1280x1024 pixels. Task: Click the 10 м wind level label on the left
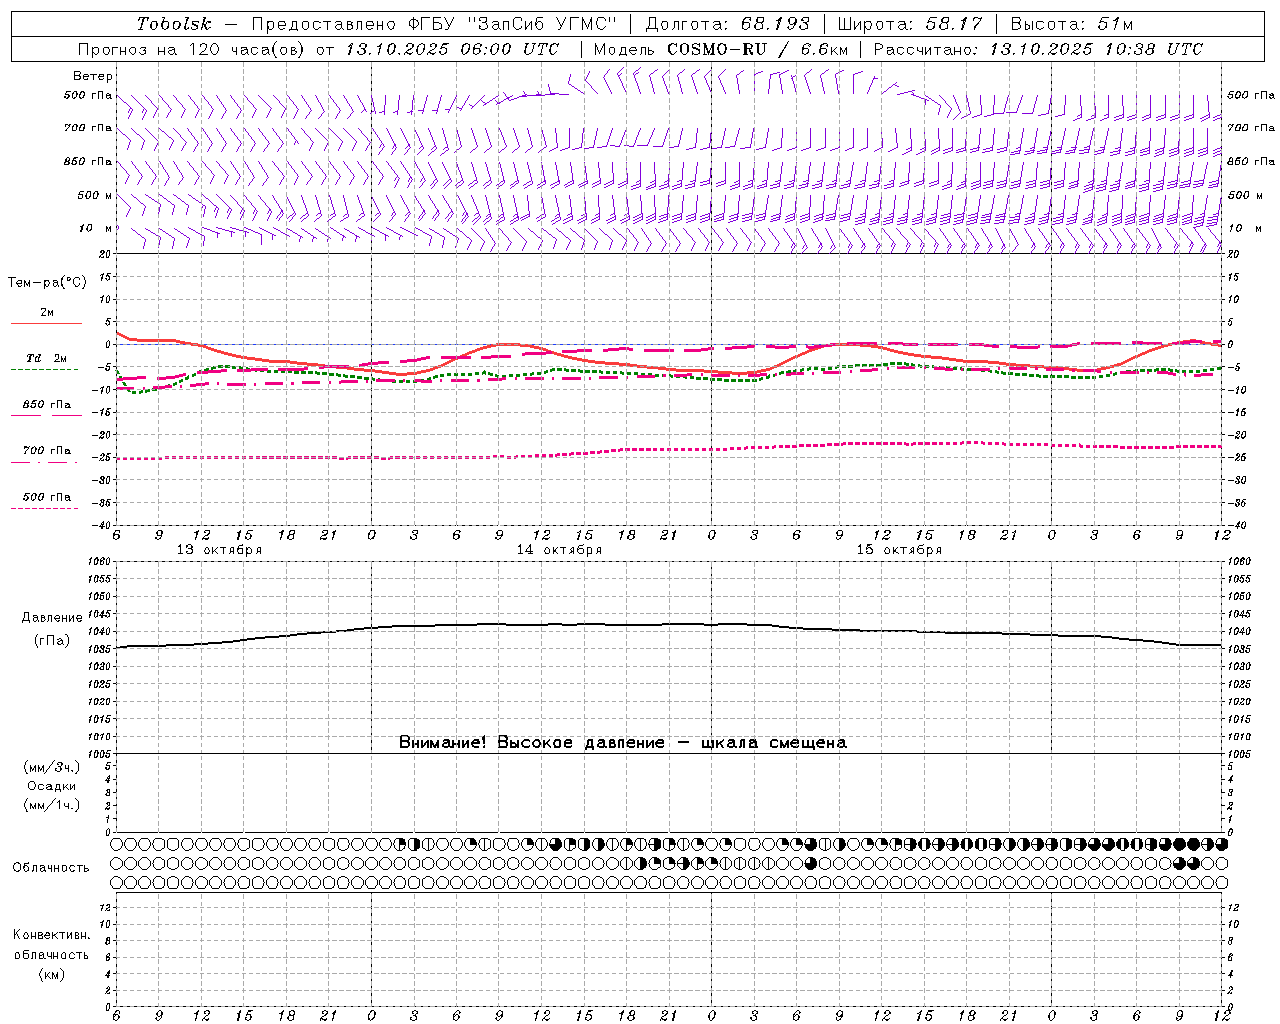pyautogui.click(x=96, y=228)
